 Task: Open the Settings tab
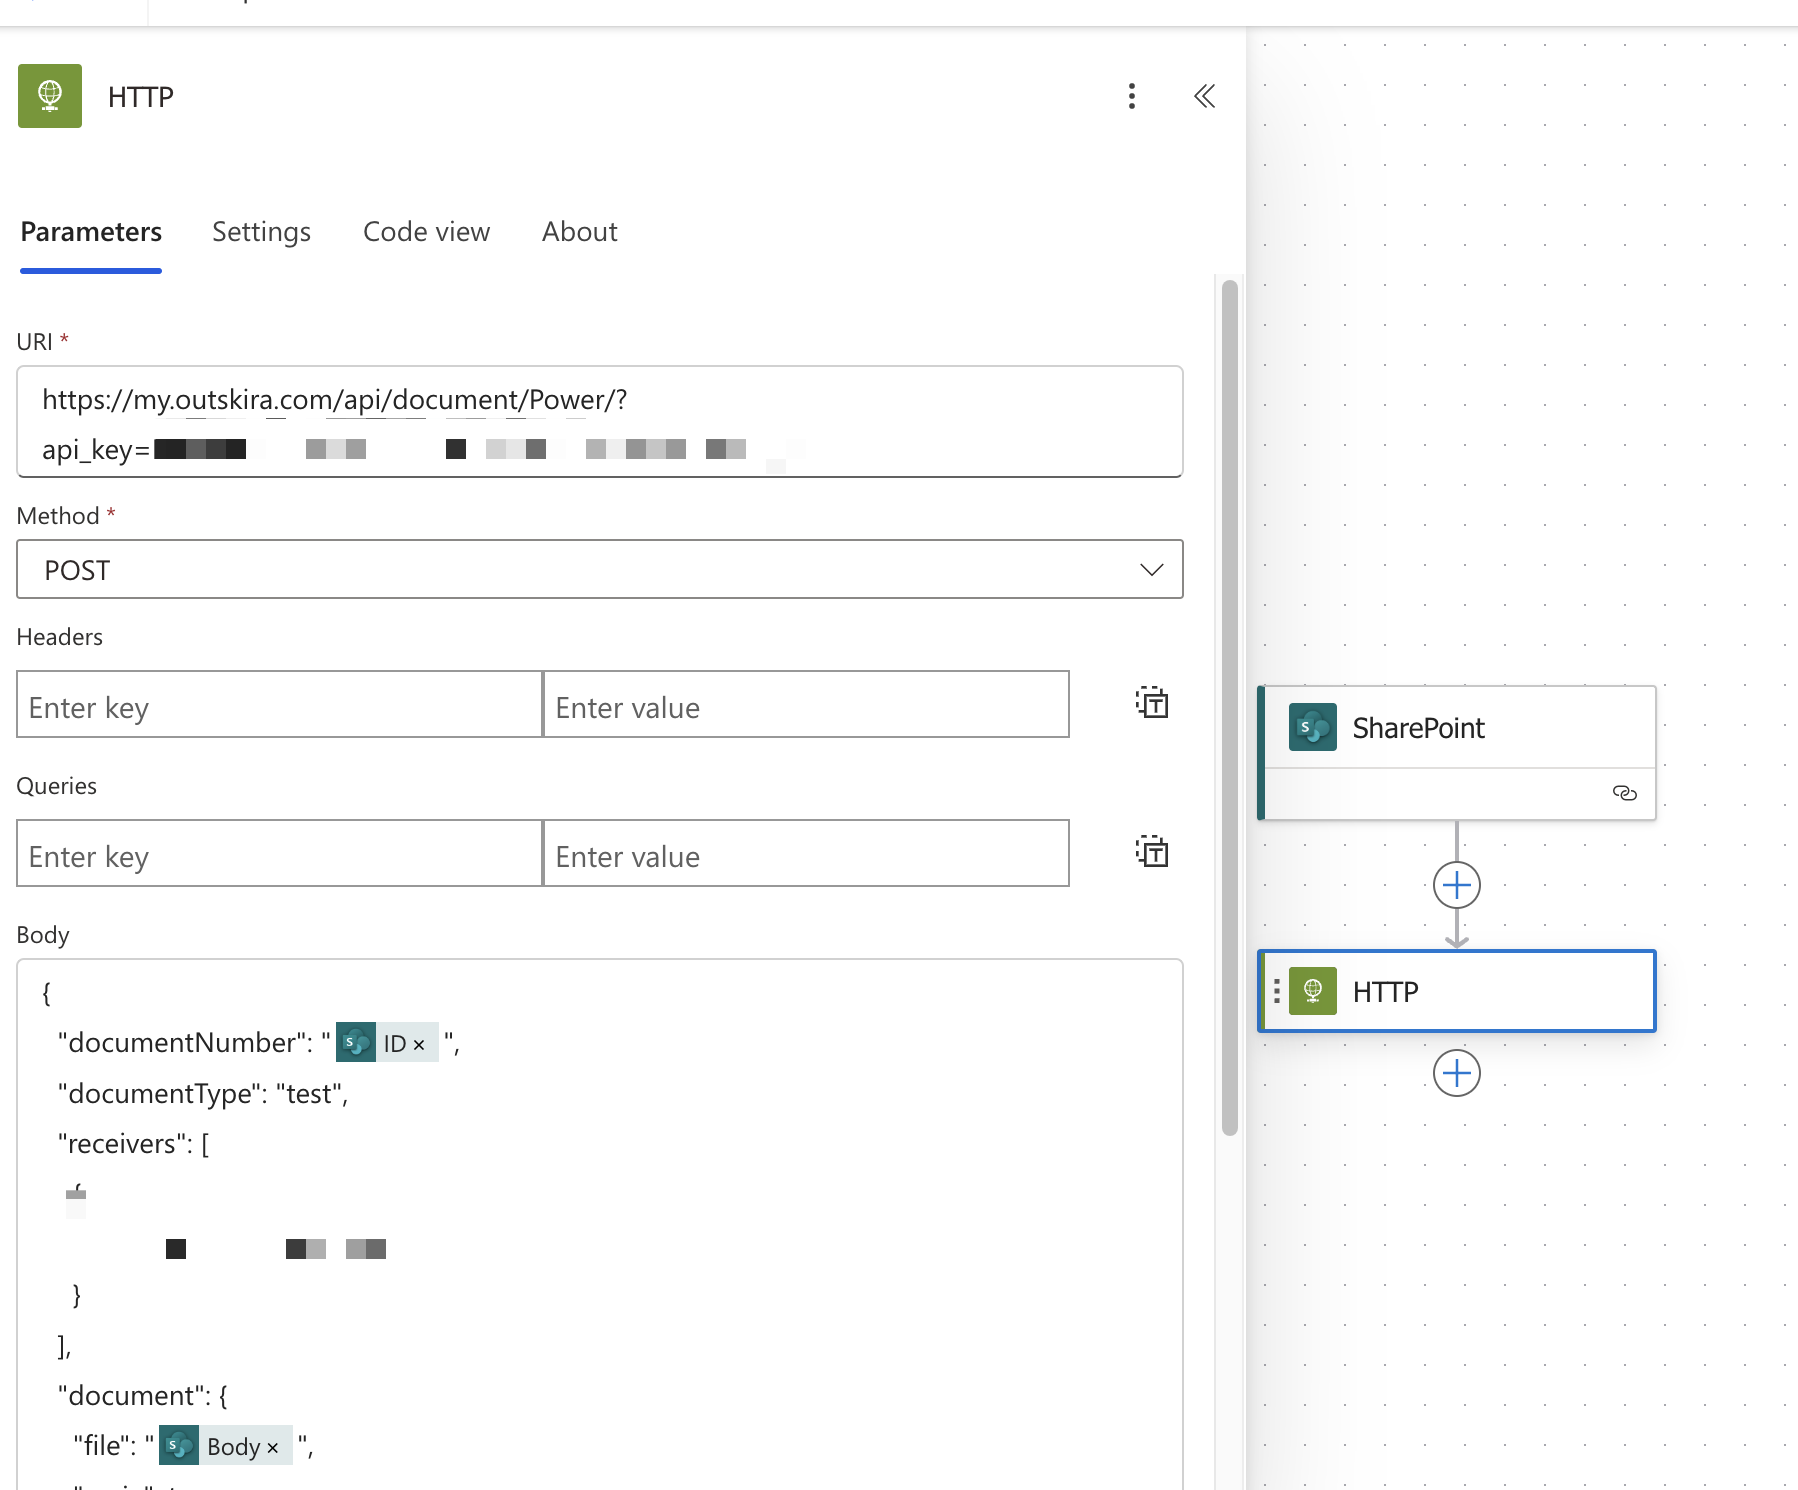click(x=261, y=232)
